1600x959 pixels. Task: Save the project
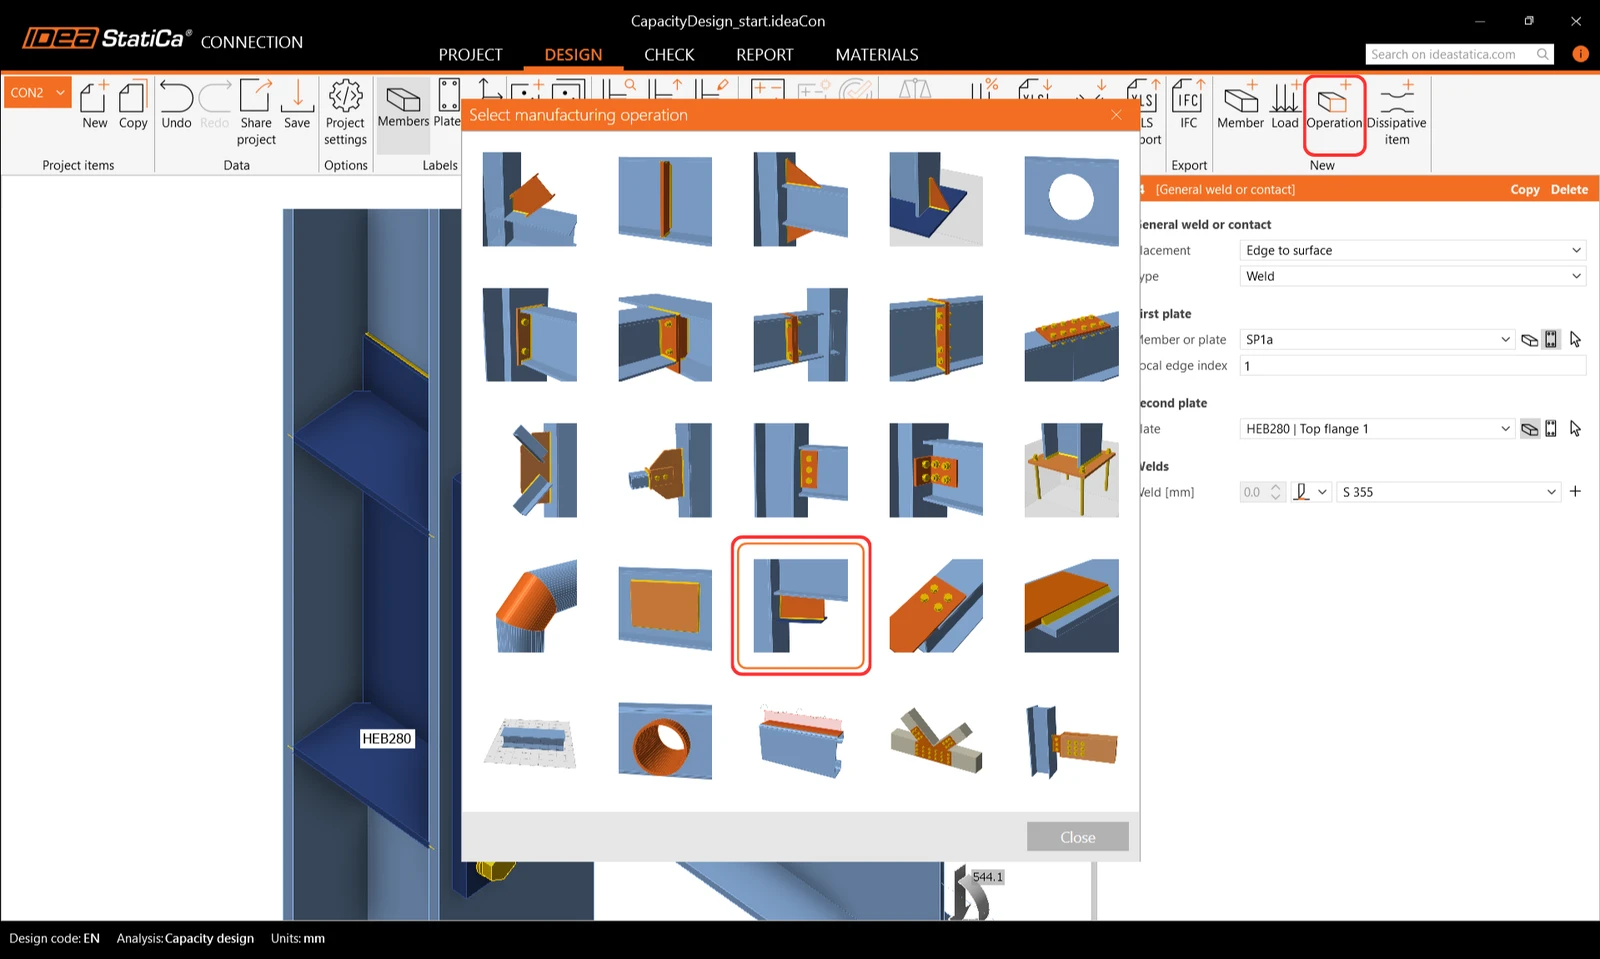tap(297, 105)
